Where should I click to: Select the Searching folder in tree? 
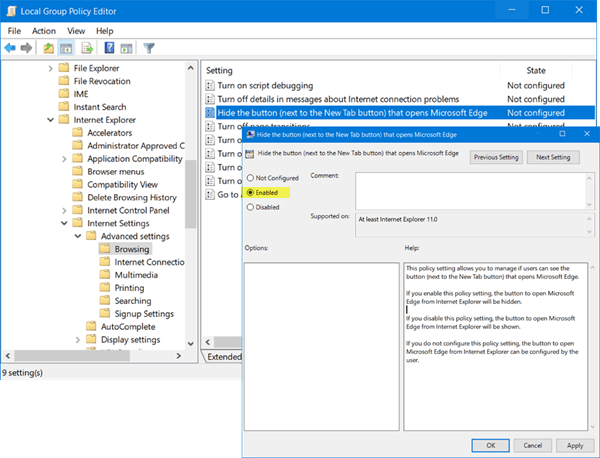[133, 301]
